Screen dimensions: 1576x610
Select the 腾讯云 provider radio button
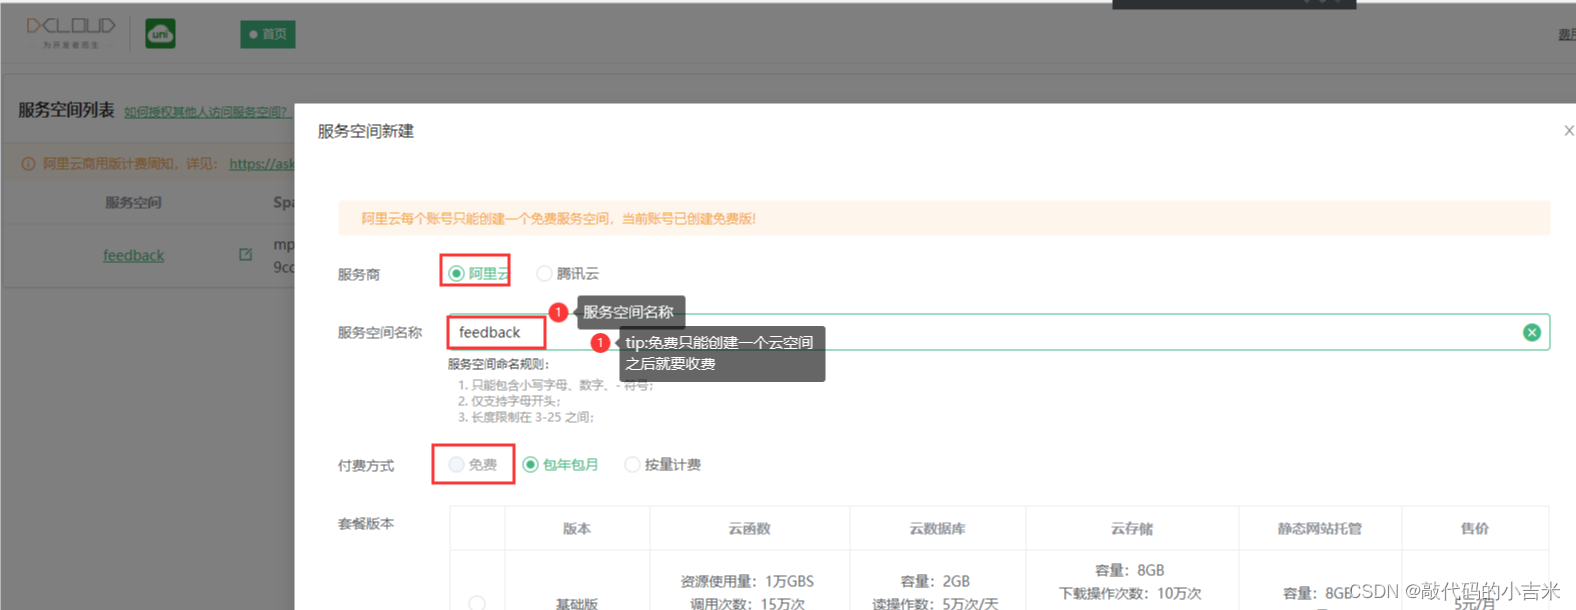(x=544, y=273)
